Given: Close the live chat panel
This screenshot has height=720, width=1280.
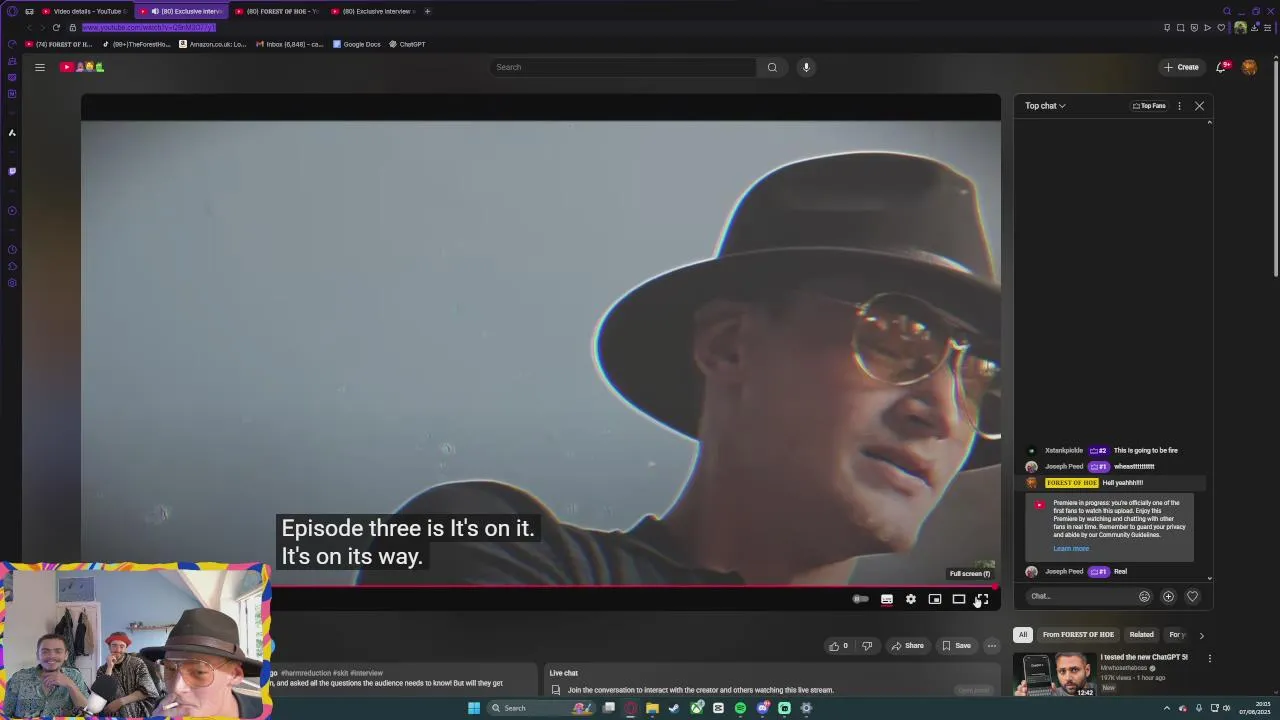Looking at the screenshot, I should click(x=1199, y=106).
